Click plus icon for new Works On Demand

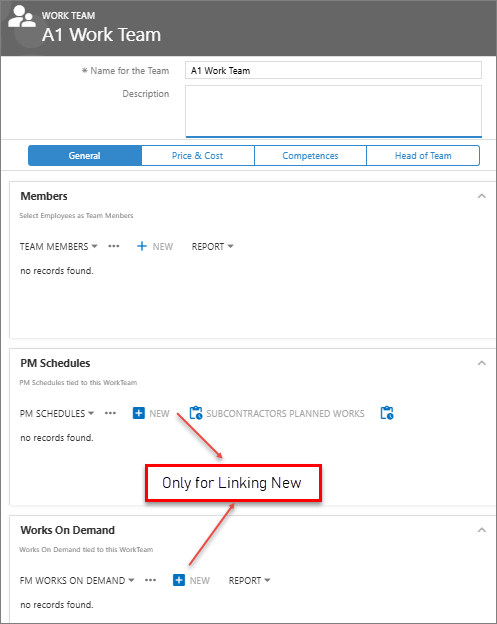[x=179, y=580]
